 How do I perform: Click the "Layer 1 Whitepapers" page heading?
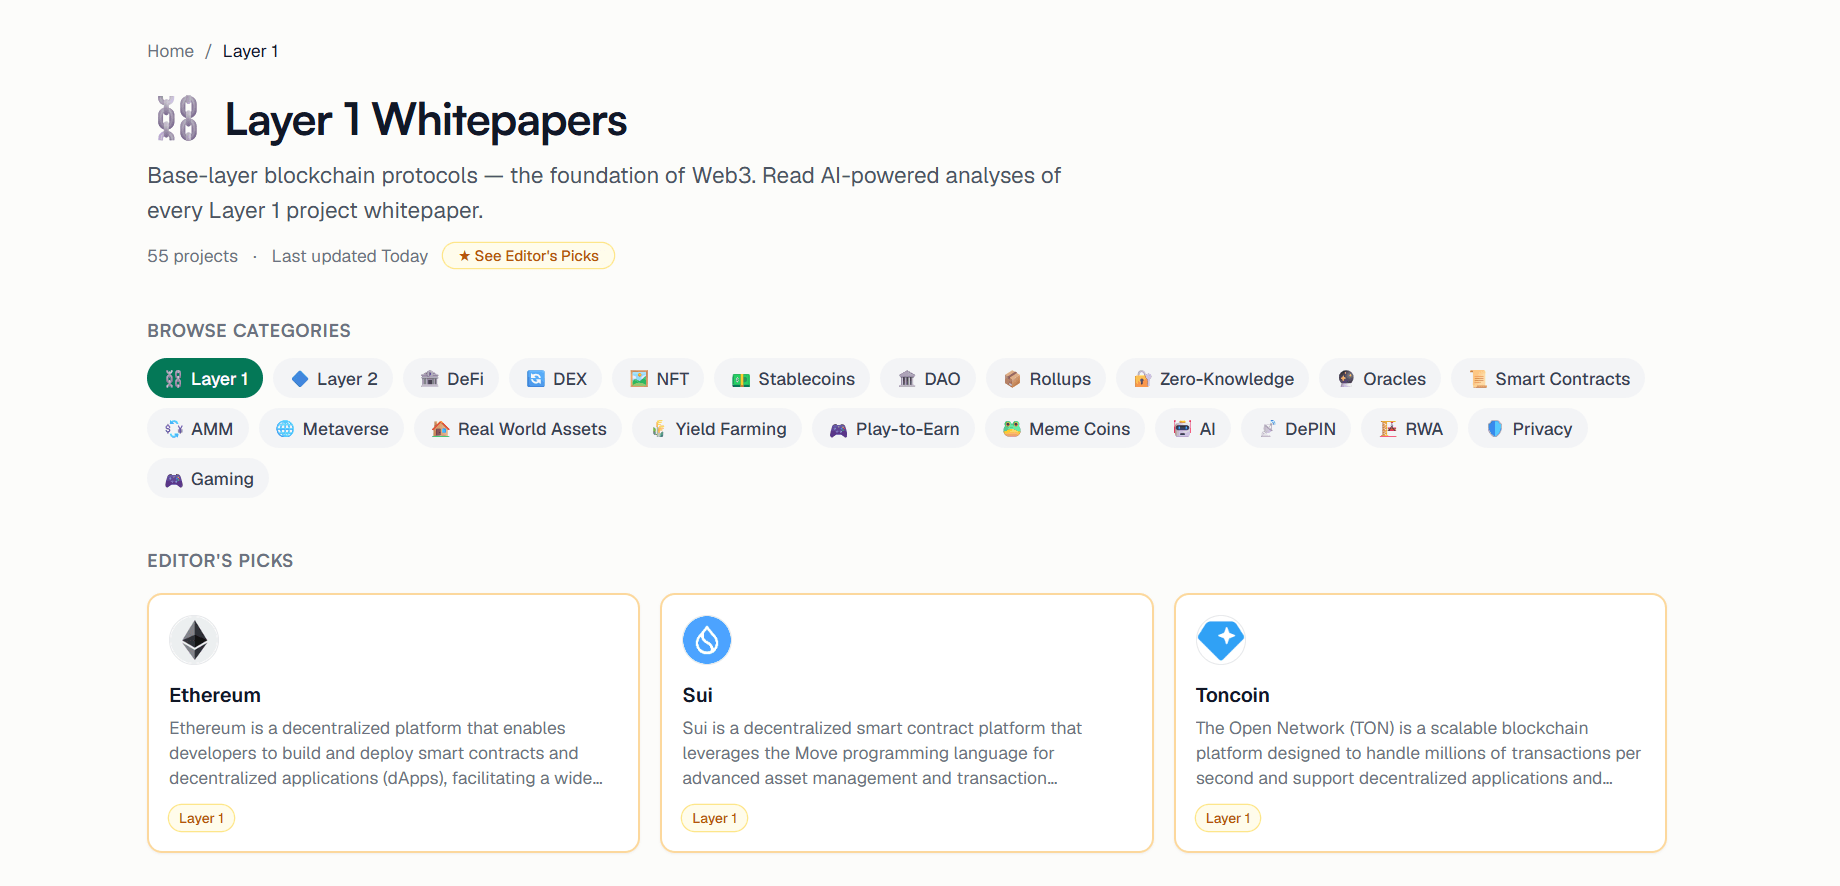(426, 120)
